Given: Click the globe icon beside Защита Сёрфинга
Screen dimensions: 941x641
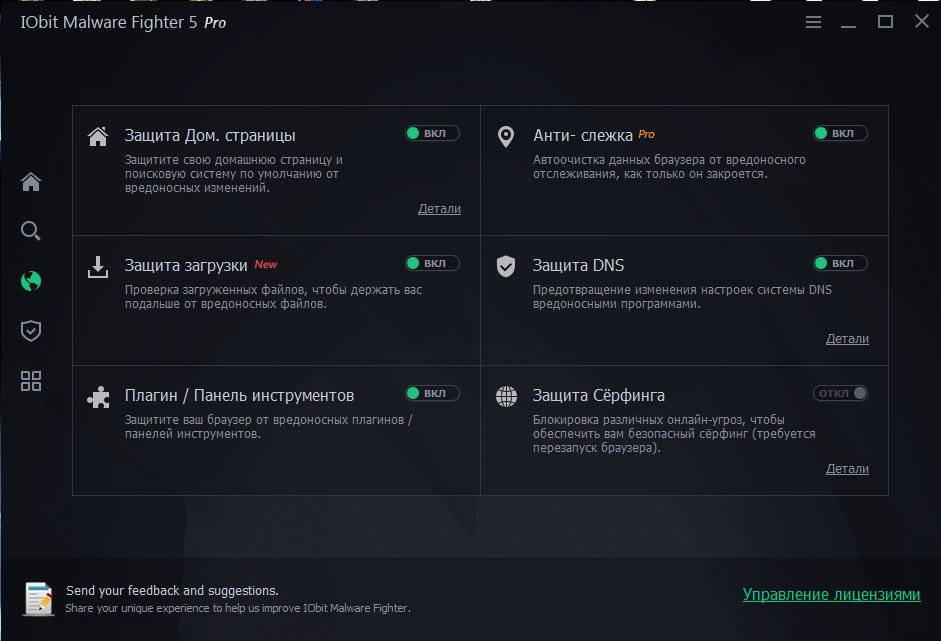Looking at the screenshot, I should [x=507, y=396].
